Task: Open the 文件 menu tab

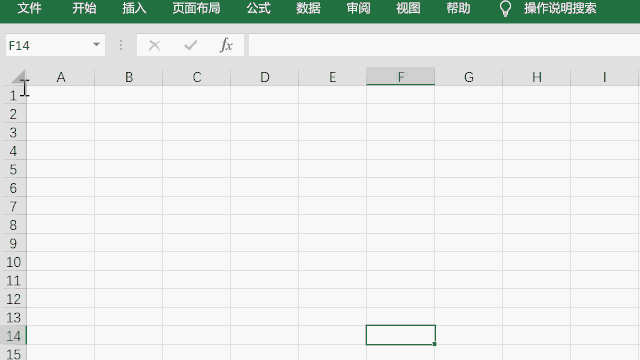Action: click(x=29, y=8)
